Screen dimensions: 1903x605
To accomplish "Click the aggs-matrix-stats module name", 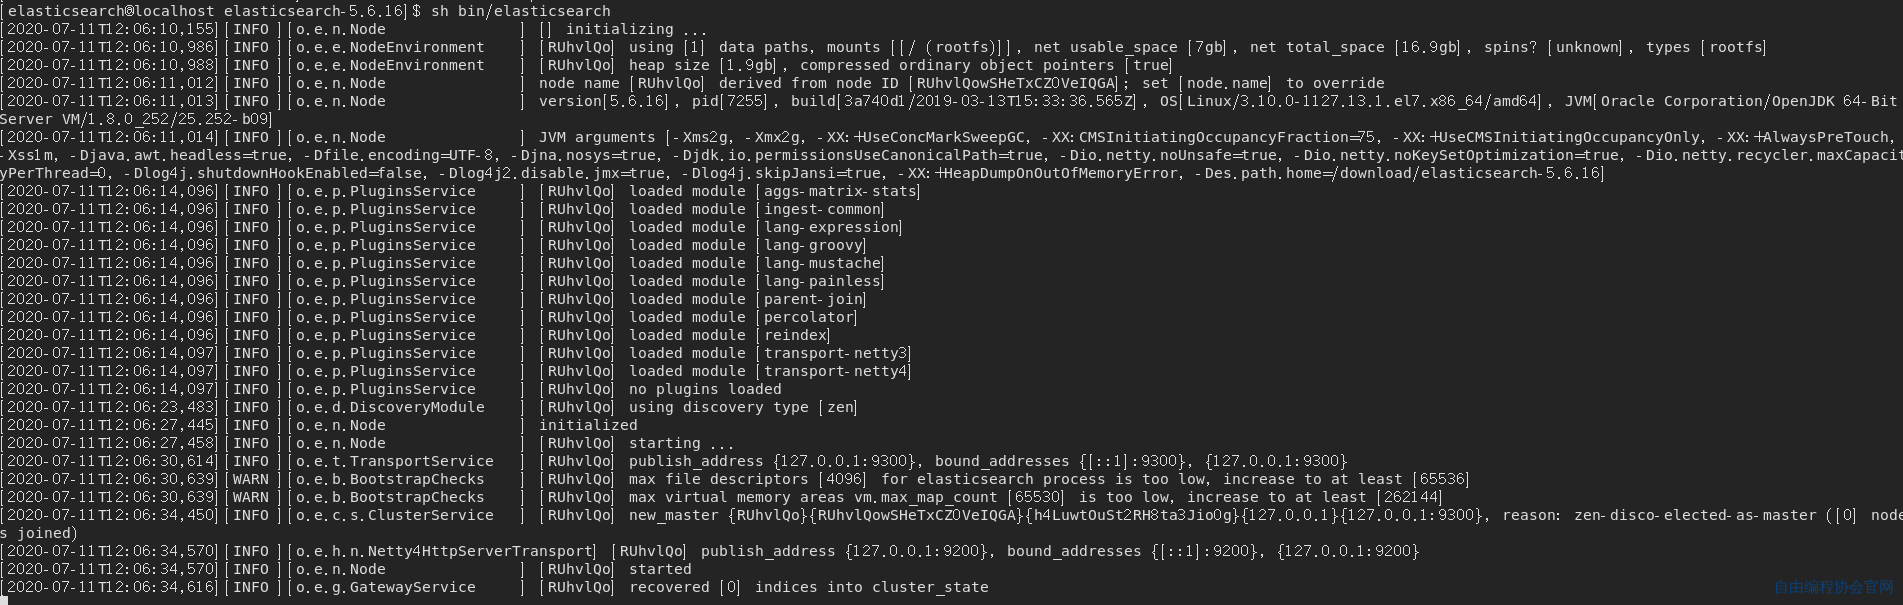I will 840,191.
